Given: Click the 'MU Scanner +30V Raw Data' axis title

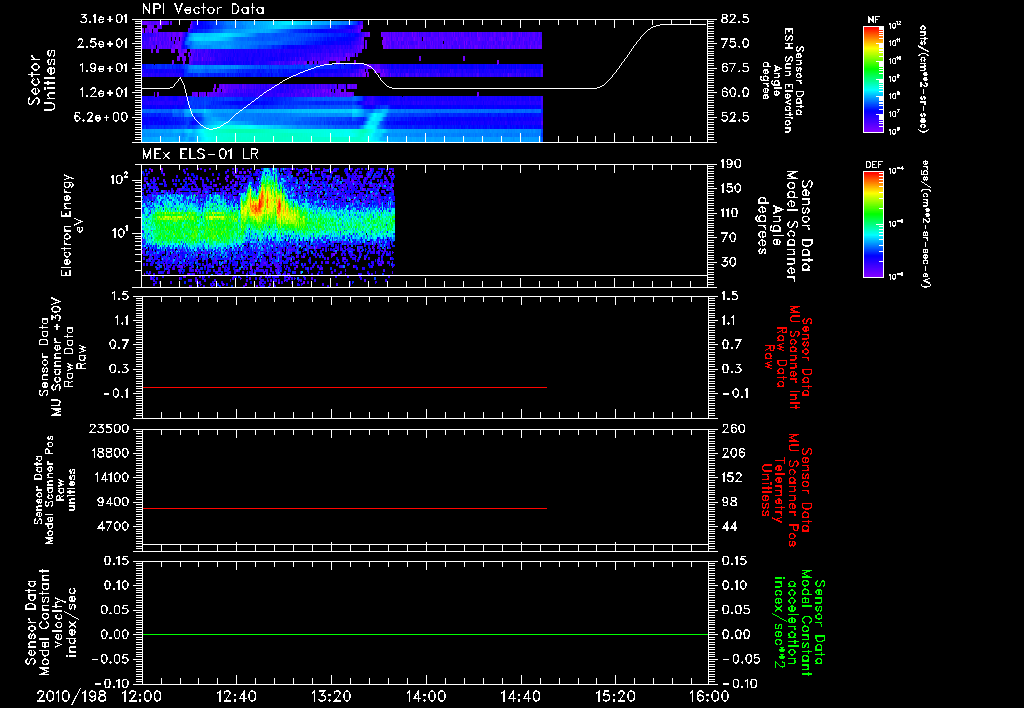Looking at the screenshot, I should pos(62,357).
